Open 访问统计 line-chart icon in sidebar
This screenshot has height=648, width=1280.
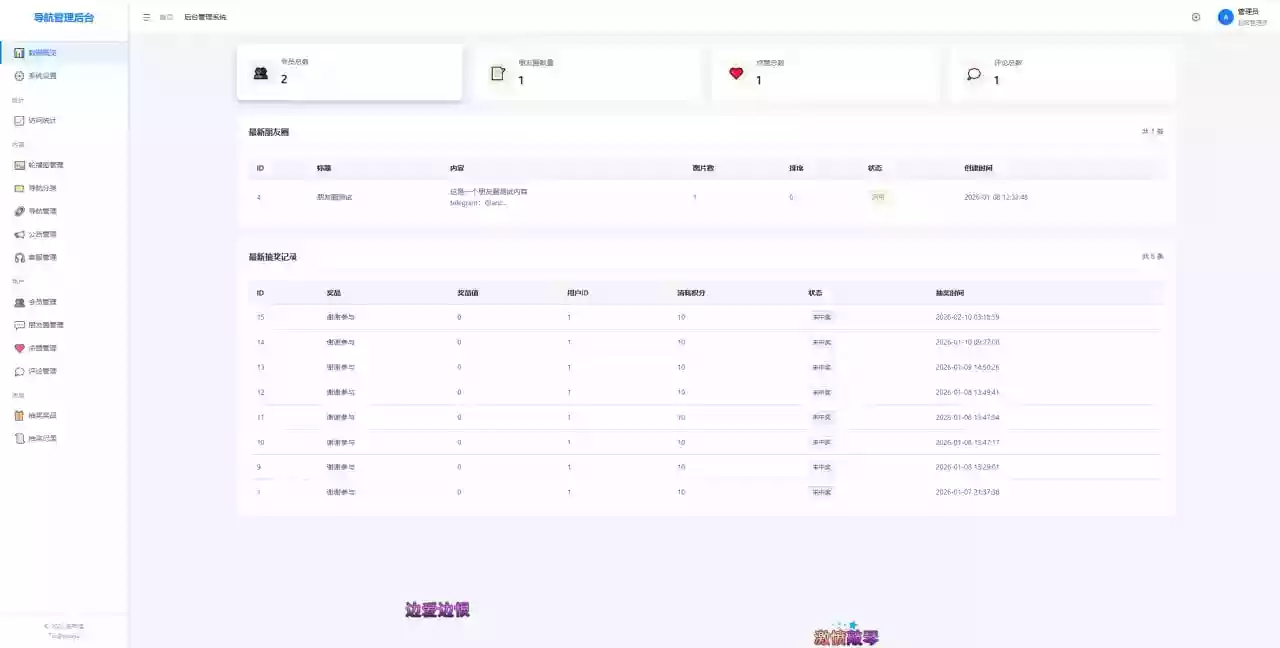click(19, 121)
